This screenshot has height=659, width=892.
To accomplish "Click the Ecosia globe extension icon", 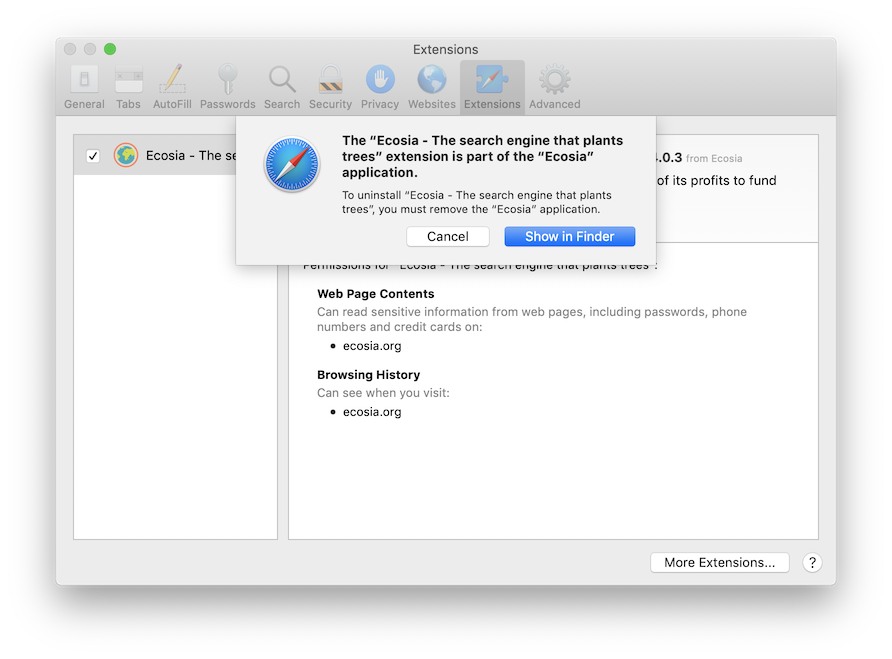I will coord(126,156).
